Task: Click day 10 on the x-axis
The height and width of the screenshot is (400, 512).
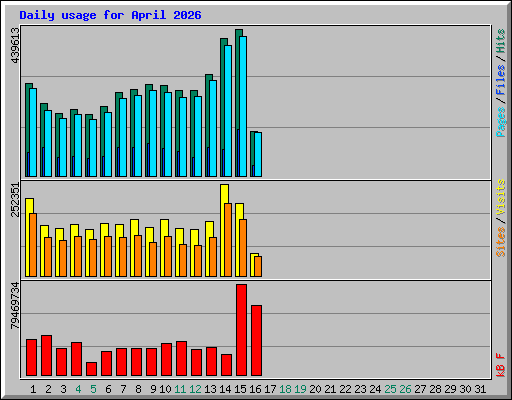Action: click(x=165, y=389)
